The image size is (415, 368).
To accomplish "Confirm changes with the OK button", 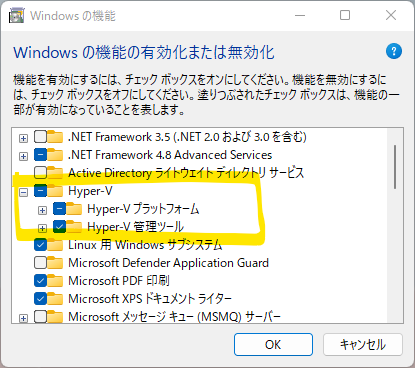I will tap(273, 344).
